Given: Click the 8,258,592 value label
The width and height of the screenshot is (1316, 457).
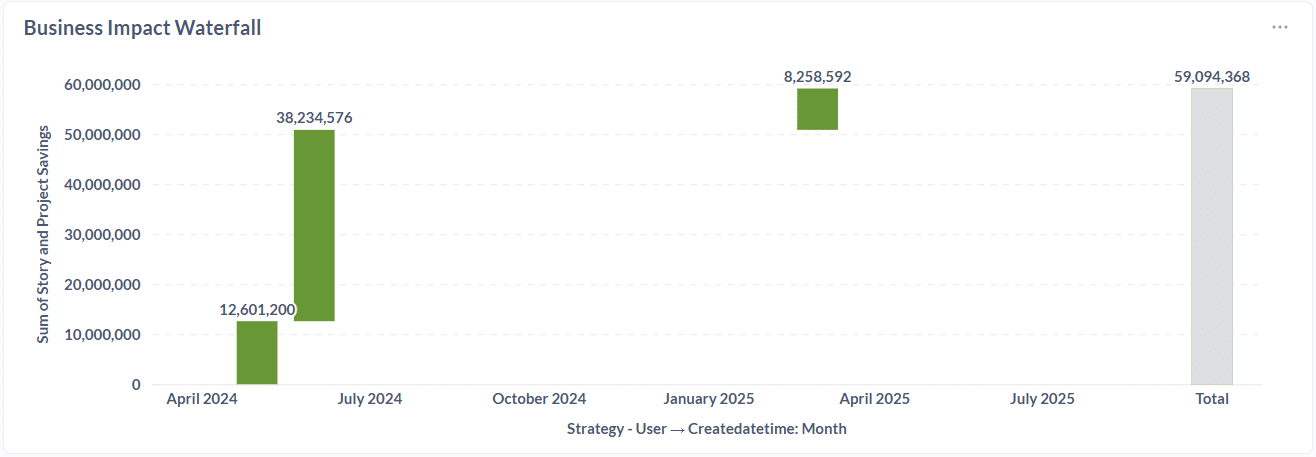Looking at the screenshot, I should pos(817,76).
